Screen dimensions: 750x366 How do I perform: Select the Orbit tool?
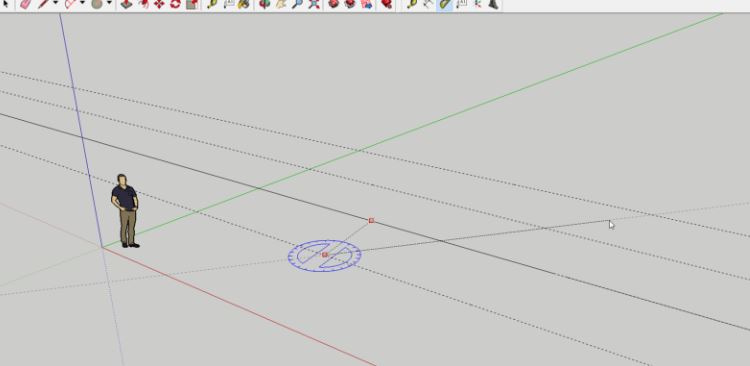(x=264, y=5)
